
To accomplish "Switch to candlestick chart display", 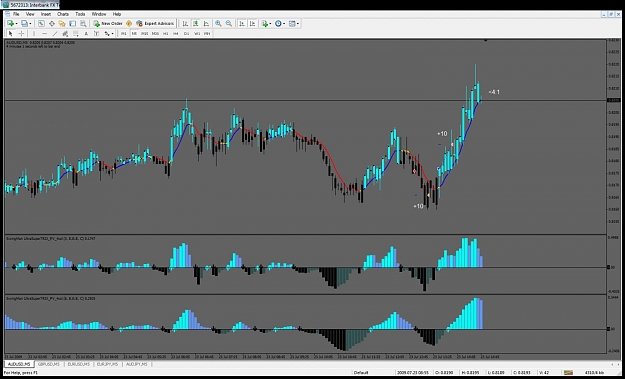I will click(x=196, y=24).
